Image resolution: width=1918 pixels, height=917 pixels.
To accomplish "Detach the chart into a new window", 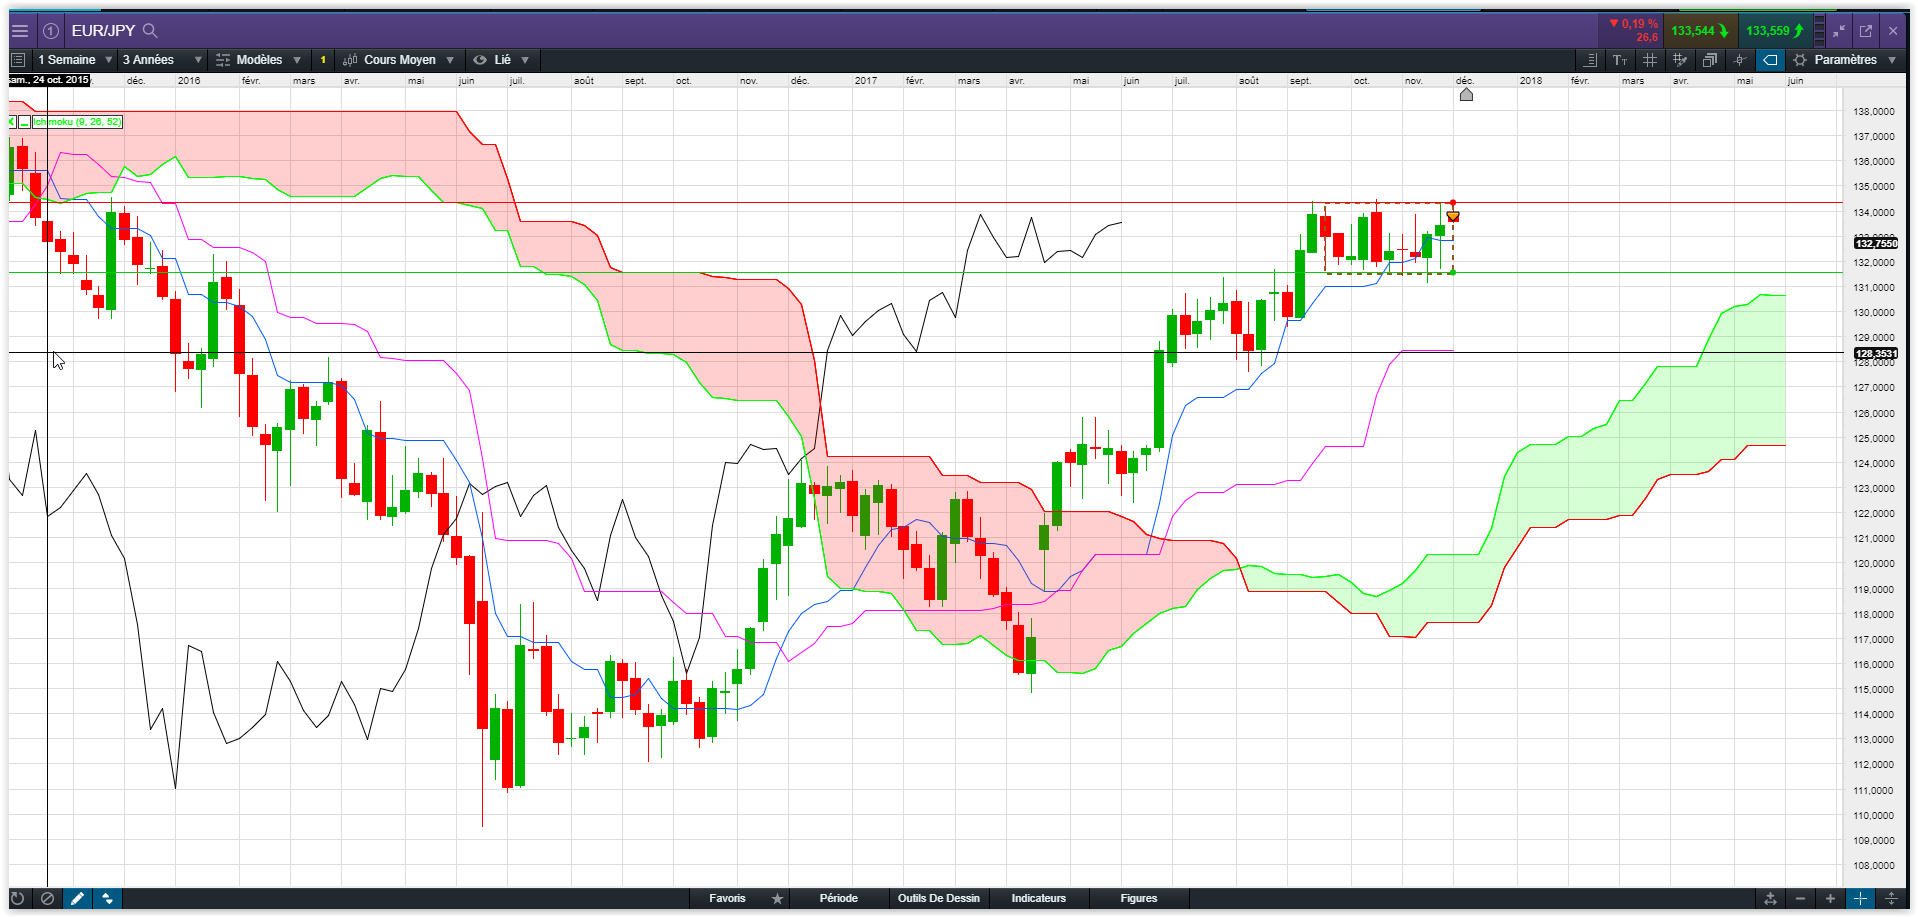I will (x=1866, y=31).
